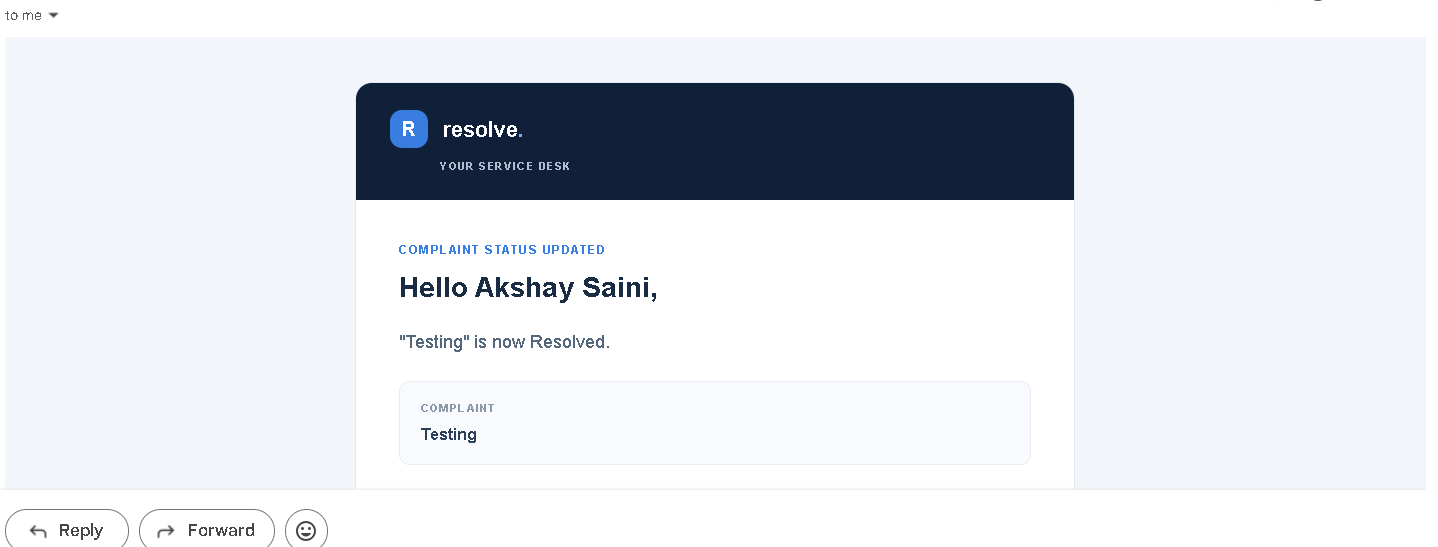Click the "COMPLAINT STATUS UPDATED" label

502,250
